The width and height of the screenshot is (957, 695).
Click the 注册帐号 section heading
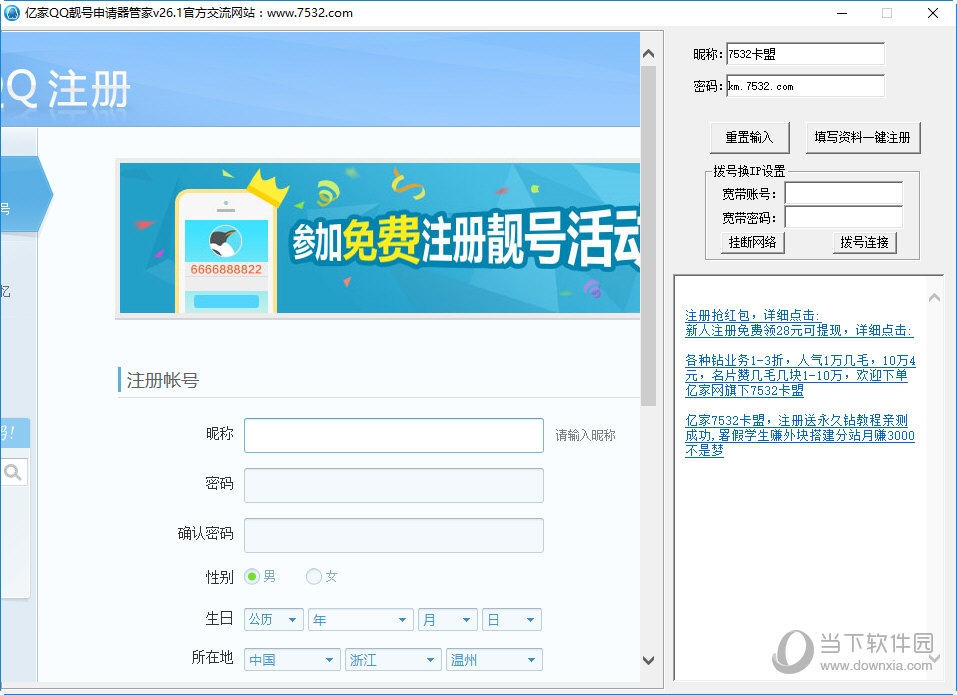click(163, 380)
